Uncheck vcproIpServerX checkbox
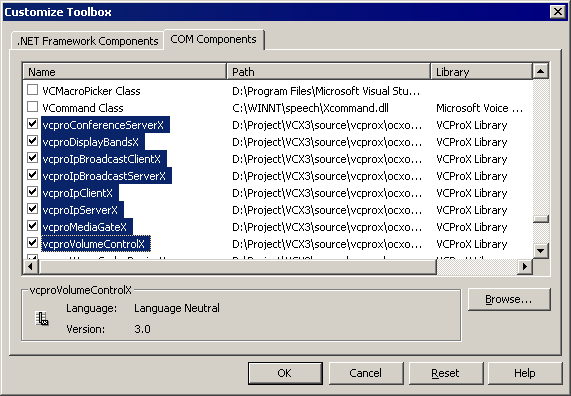Screen dimensions: 571x396 coord(32,209)
